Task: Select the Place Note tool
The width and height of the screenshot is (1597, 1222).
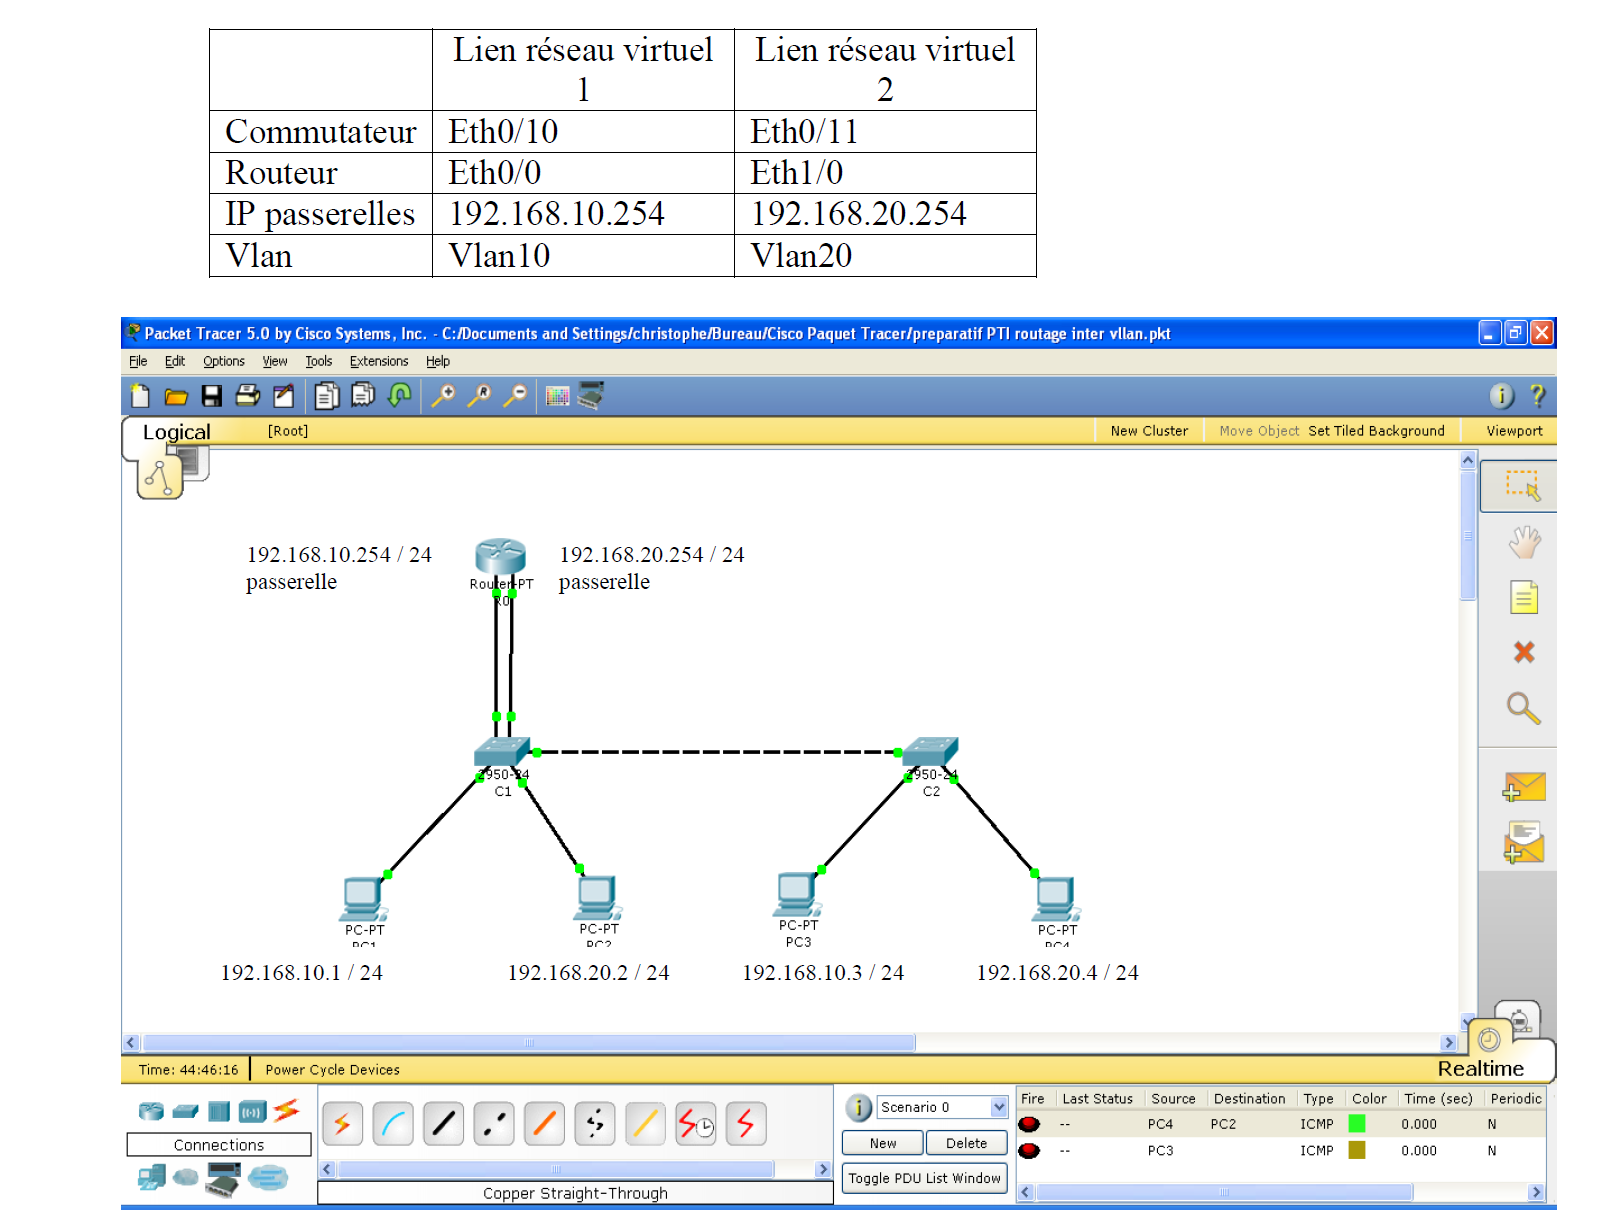Action: [1523, 598]
